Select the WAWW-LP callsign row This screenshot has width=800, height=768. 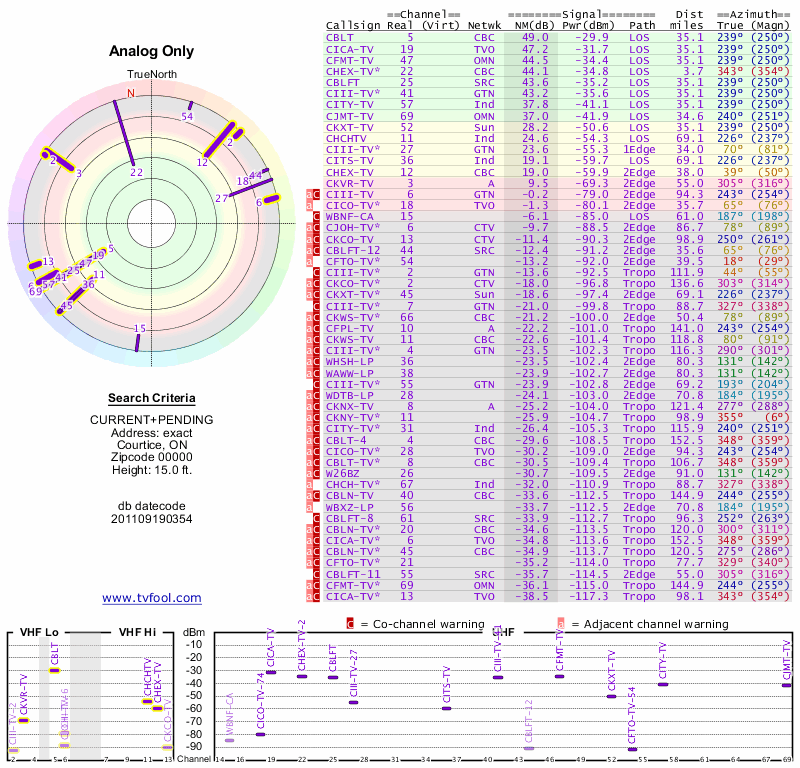(349, 373)
